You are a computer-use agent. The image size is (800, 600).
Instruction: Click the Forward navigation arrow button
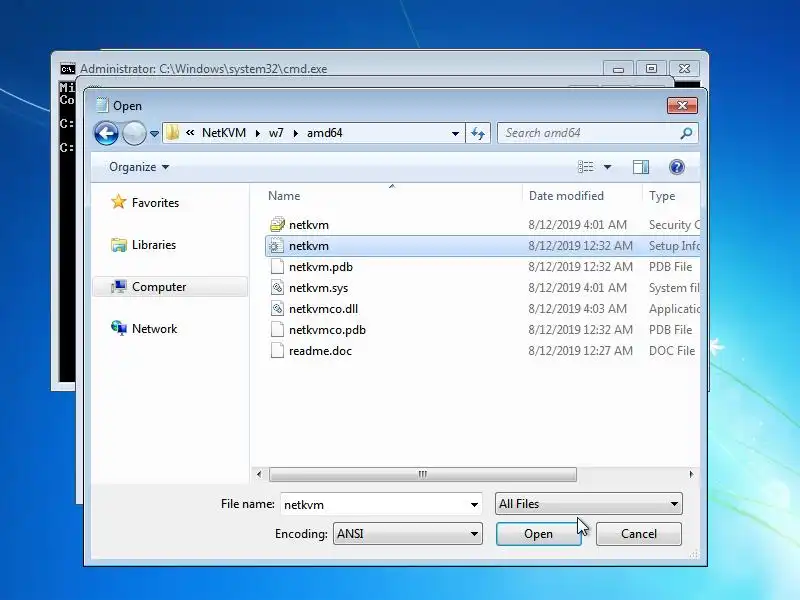[x=134, y=134]
